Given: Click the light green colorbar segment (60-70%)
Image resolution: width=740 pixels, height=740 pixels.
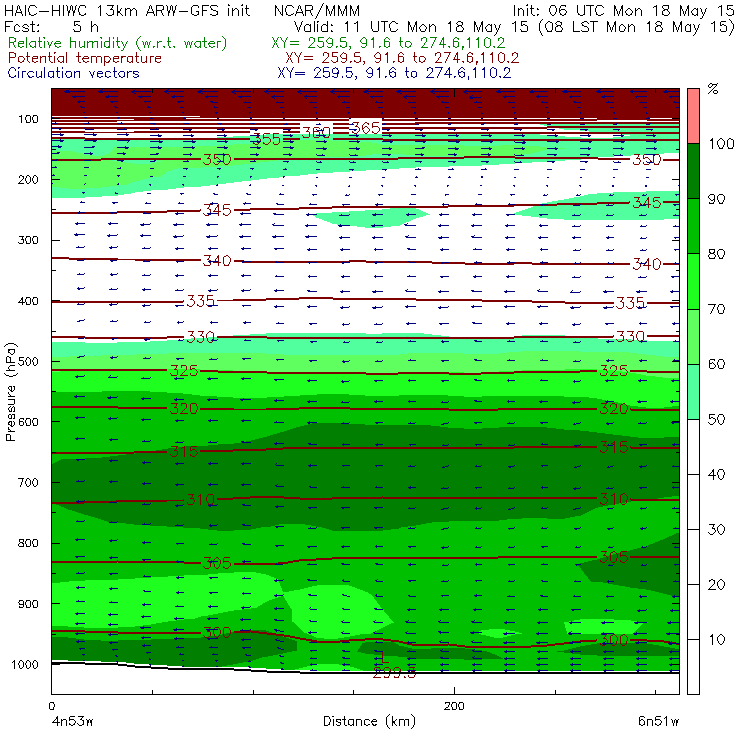Looking at the screenshot, I should tap(693, 336).
